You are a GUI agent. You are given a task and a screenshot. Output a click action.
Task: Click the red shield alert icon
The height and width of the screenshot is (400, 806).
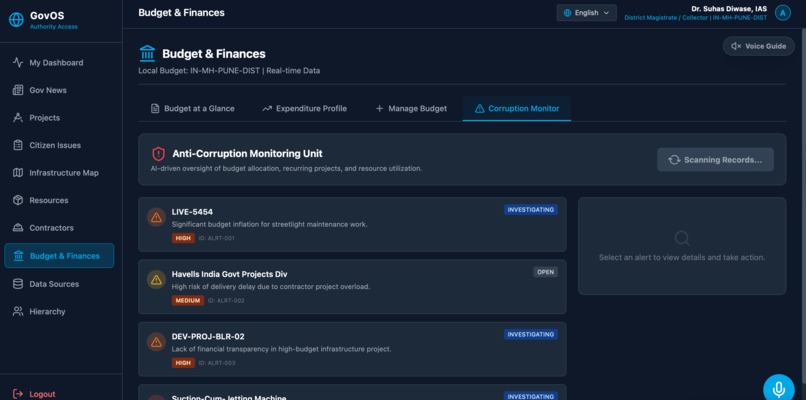(158, 154)
